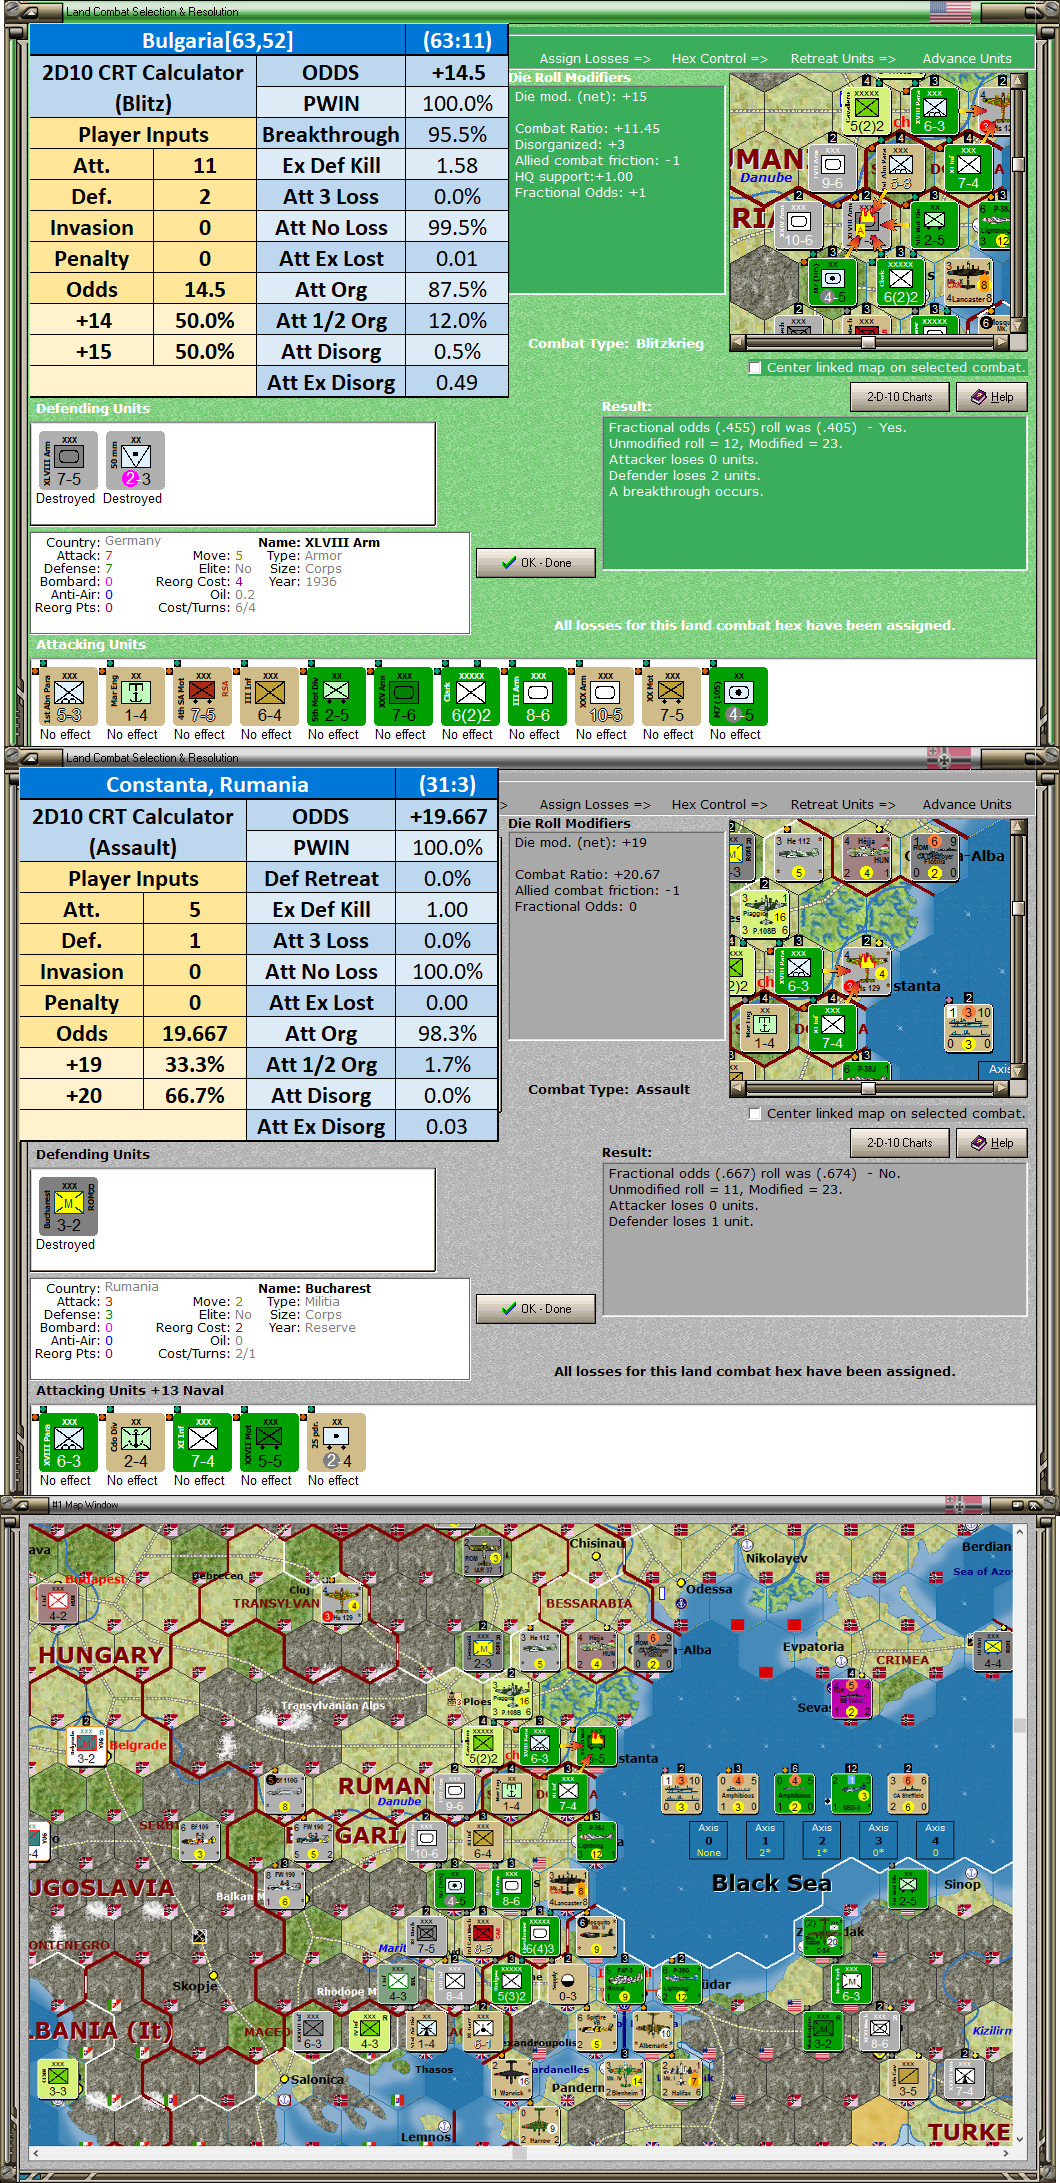The width and height of the screenshot is (1060, 2183).
Task: Select the Cdo Div 2-4 Constanta attacker
Action: pyautogui.click(x=135, y=1442)
